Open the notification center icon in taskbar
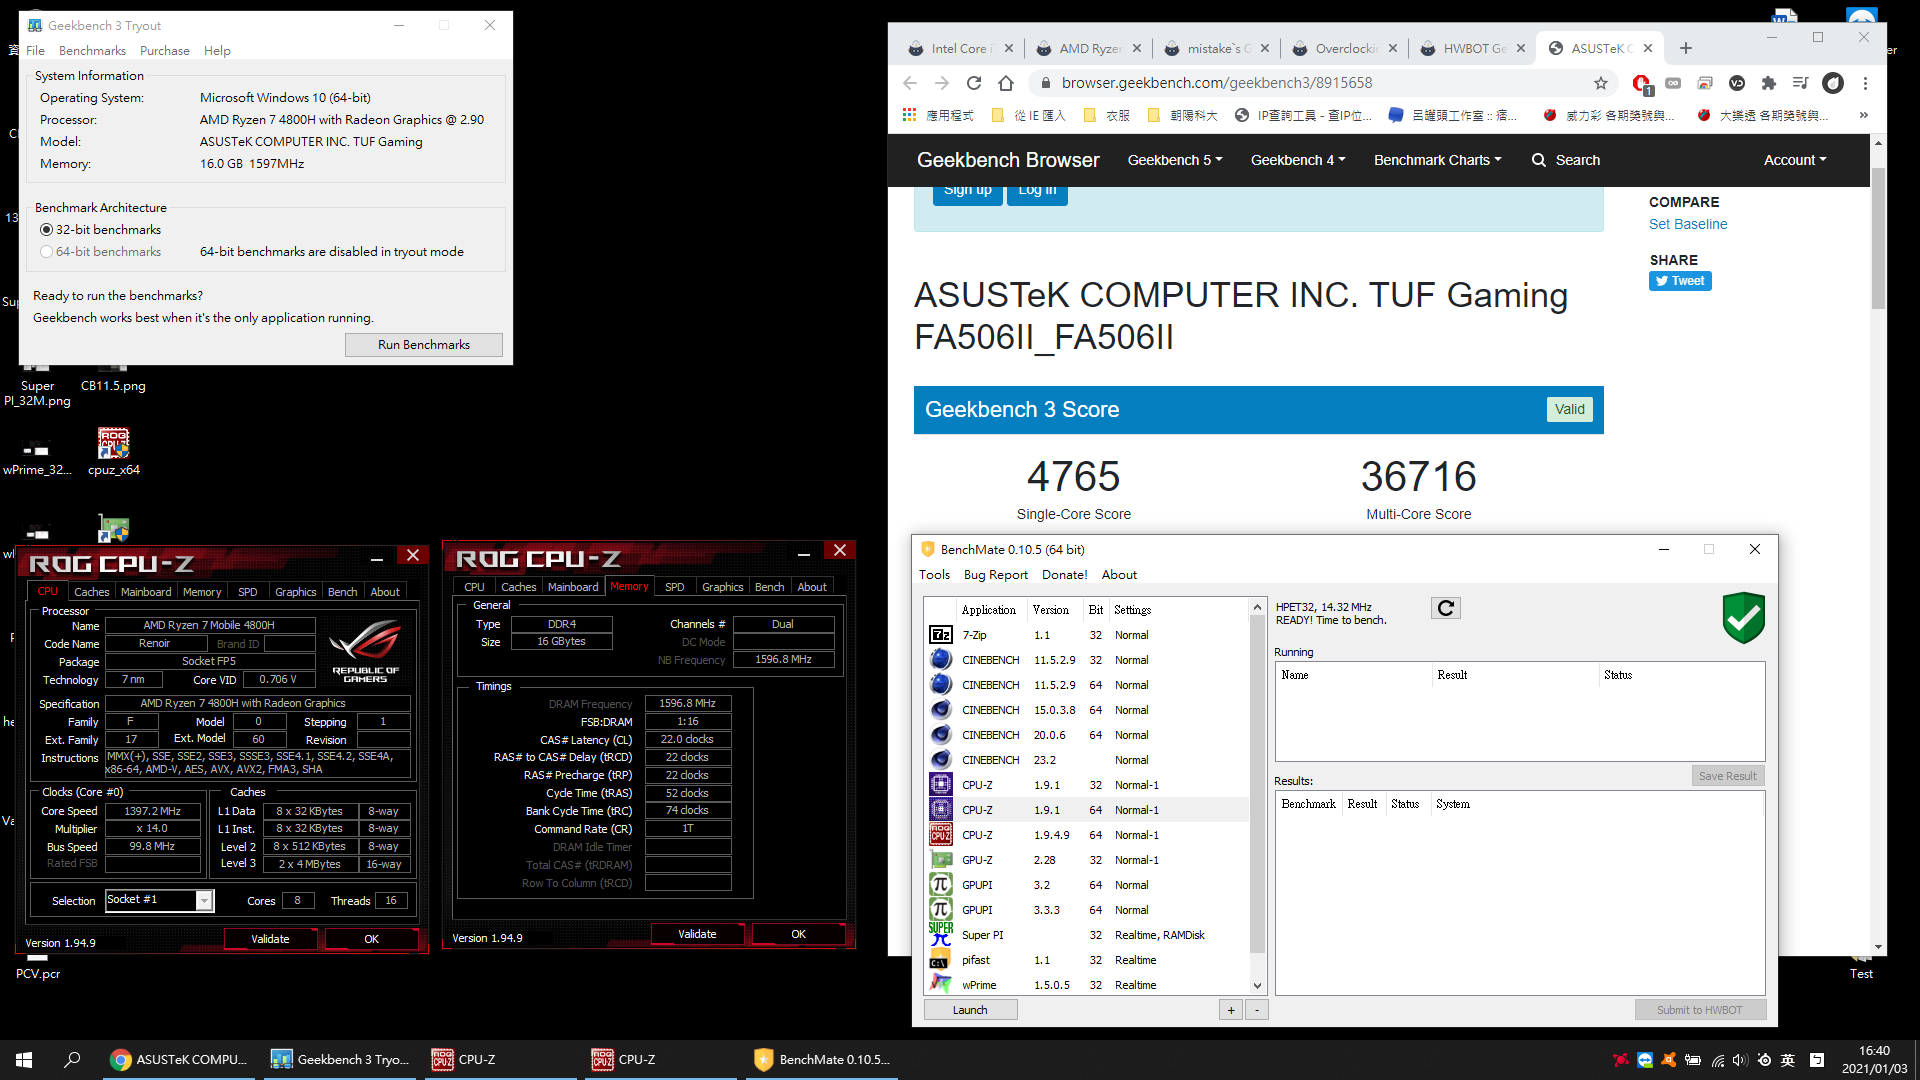The image size is (1920, 1080). coord(1817,1060)
